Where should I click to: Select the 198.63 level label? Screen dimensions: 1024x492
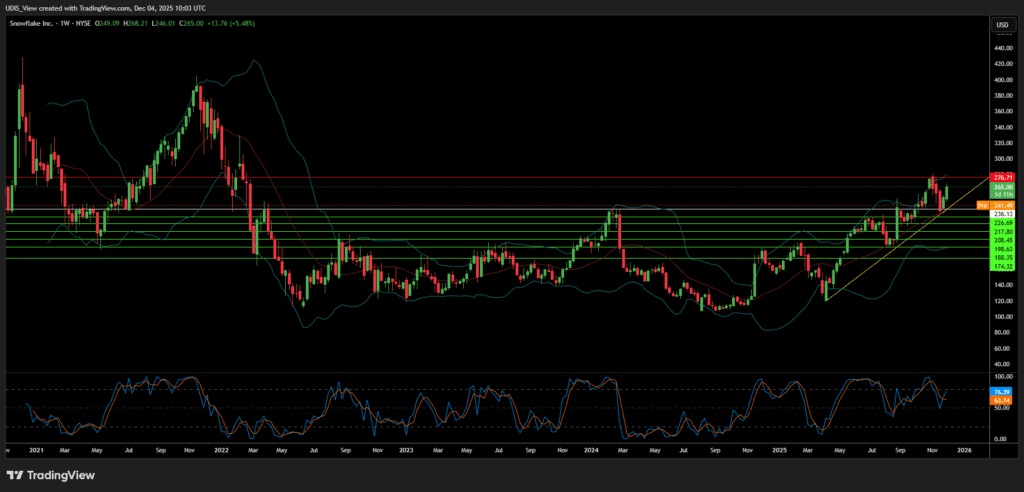click(x=1002, y=248)
